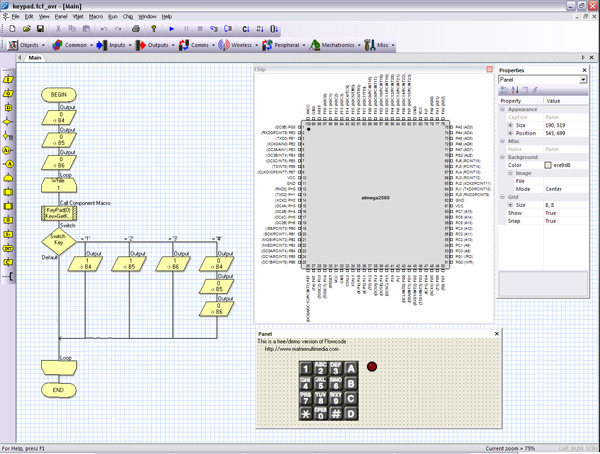Screen dimensions: 600x454
Task: Click the Save file toolbar icon
Action: pyautogui.click(x=40, y=29)
